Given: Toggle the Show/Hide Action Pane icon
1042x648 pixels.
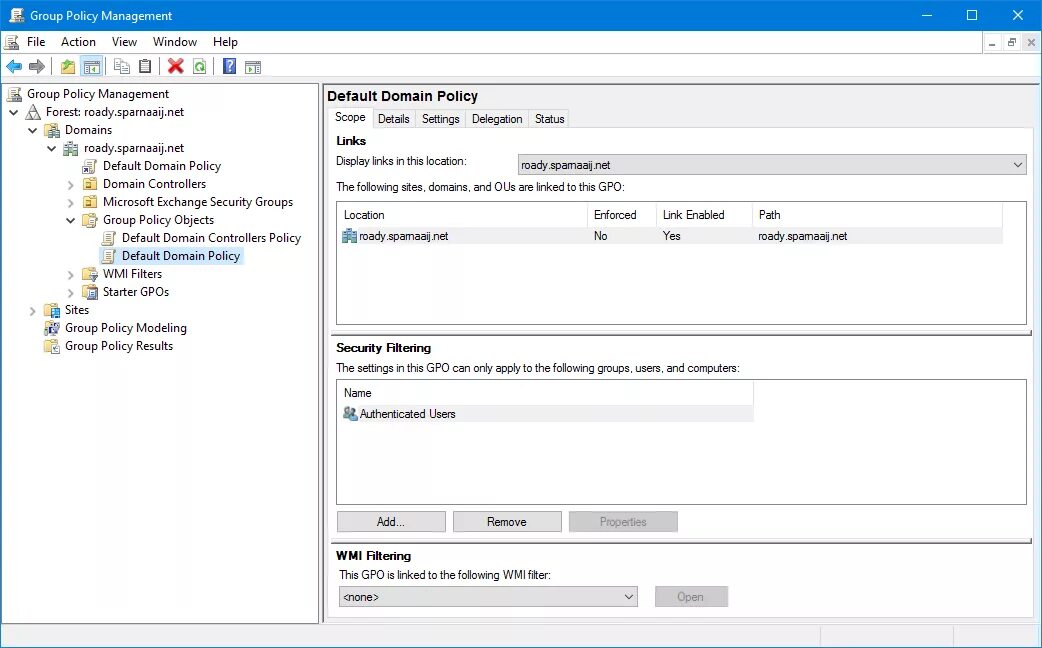Looking at the screenshot, I should coord(253,66).
